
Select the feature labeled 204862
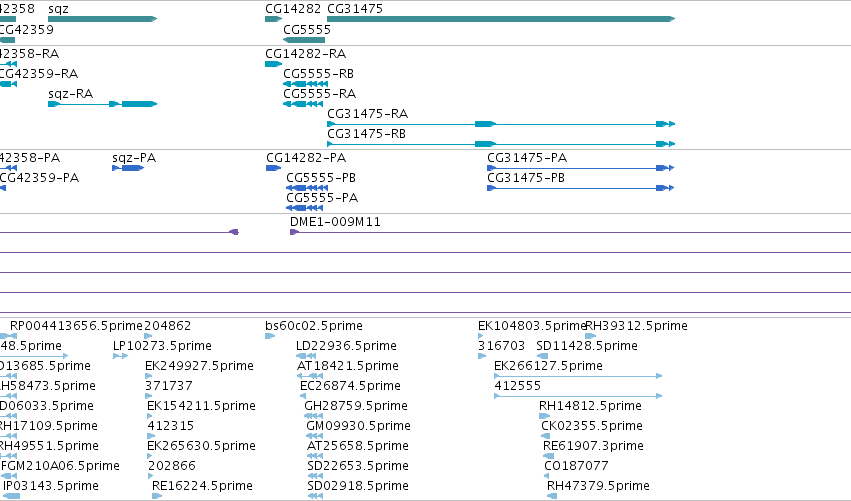168,326
